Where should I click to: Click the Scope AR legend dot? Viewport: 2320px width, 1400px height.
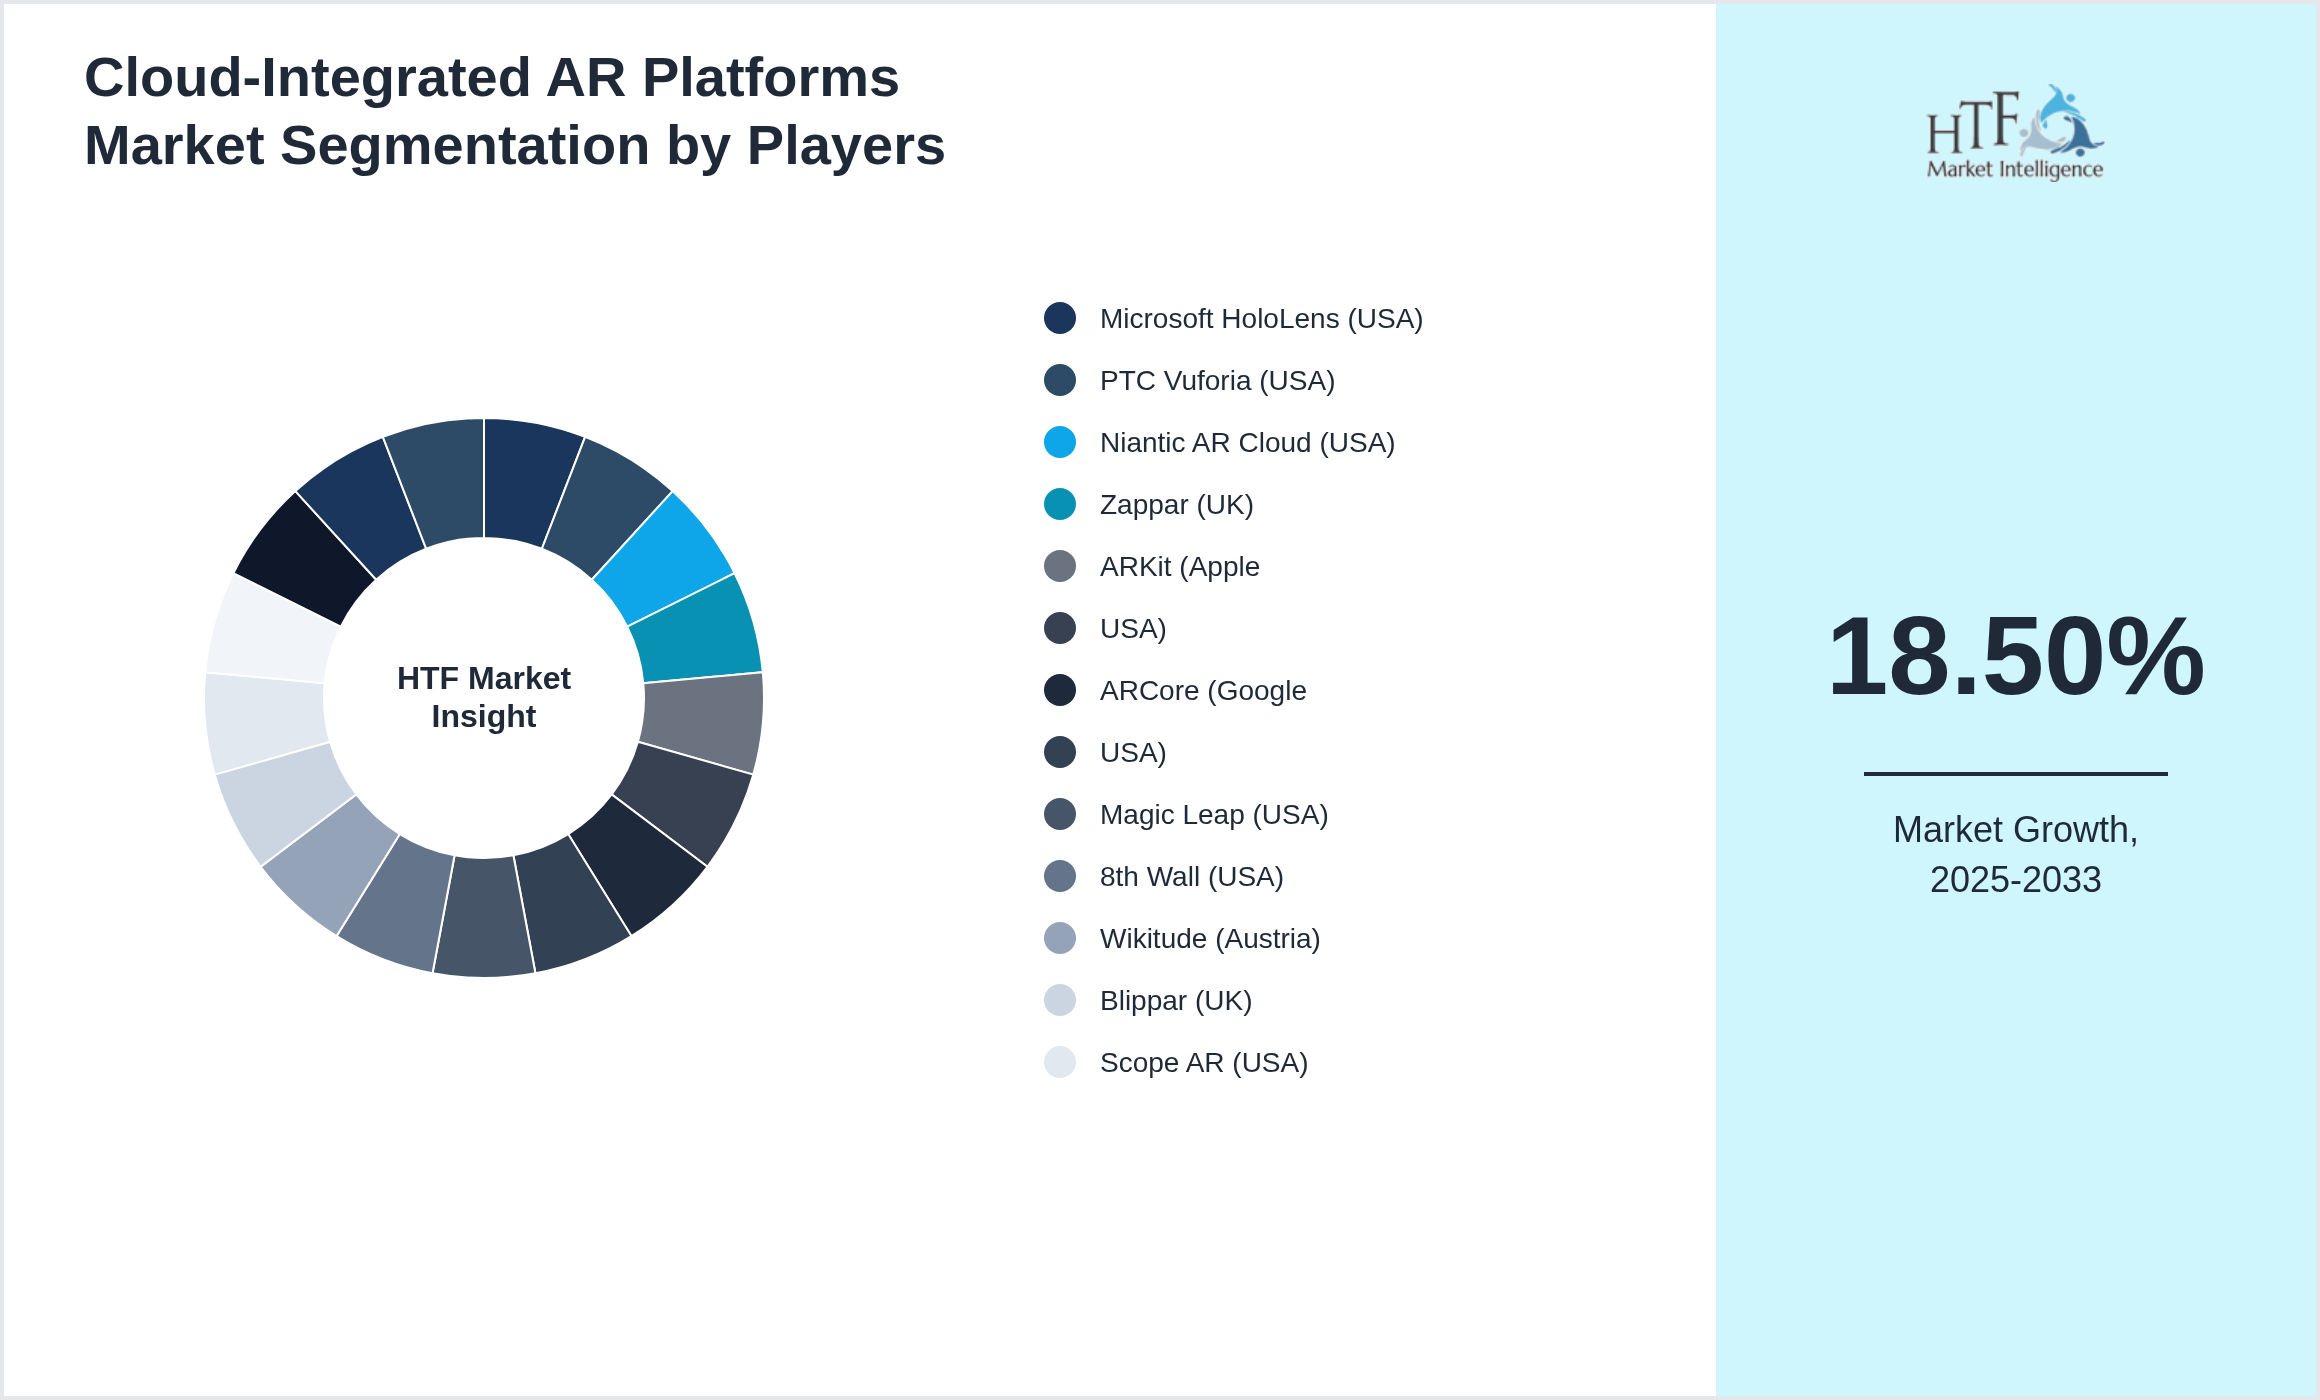[x=1059, y=1062]
